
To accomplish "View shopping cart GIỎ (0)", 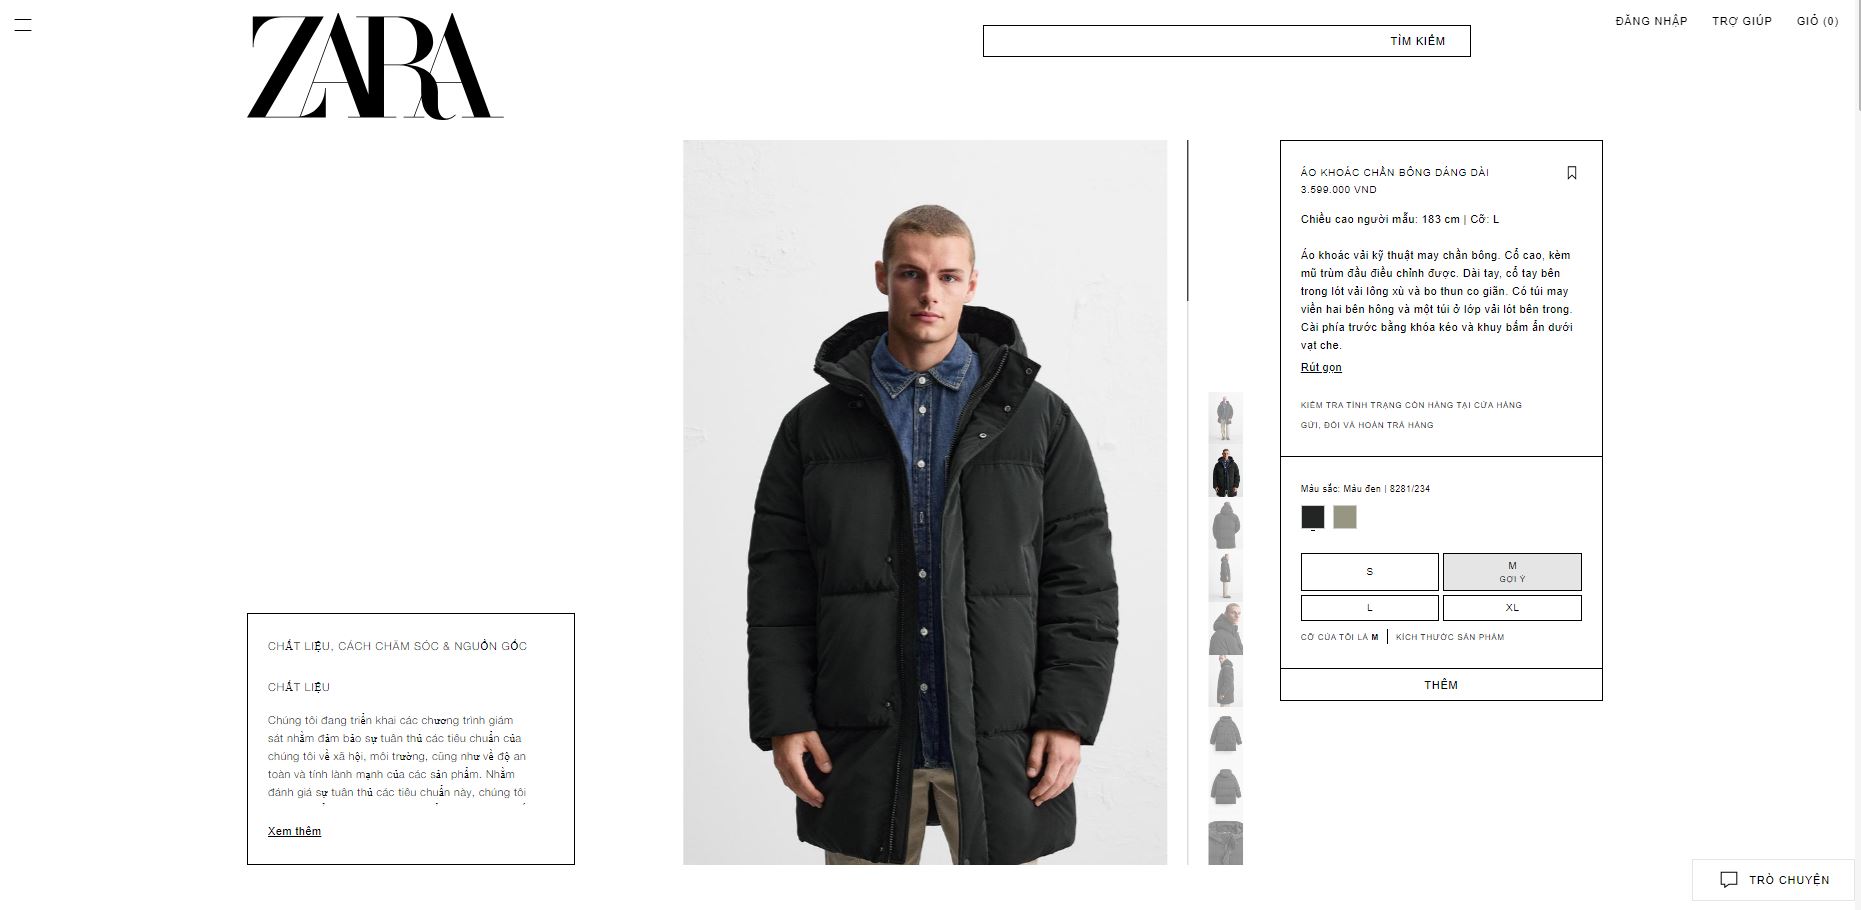I will tap(1817, 21).
